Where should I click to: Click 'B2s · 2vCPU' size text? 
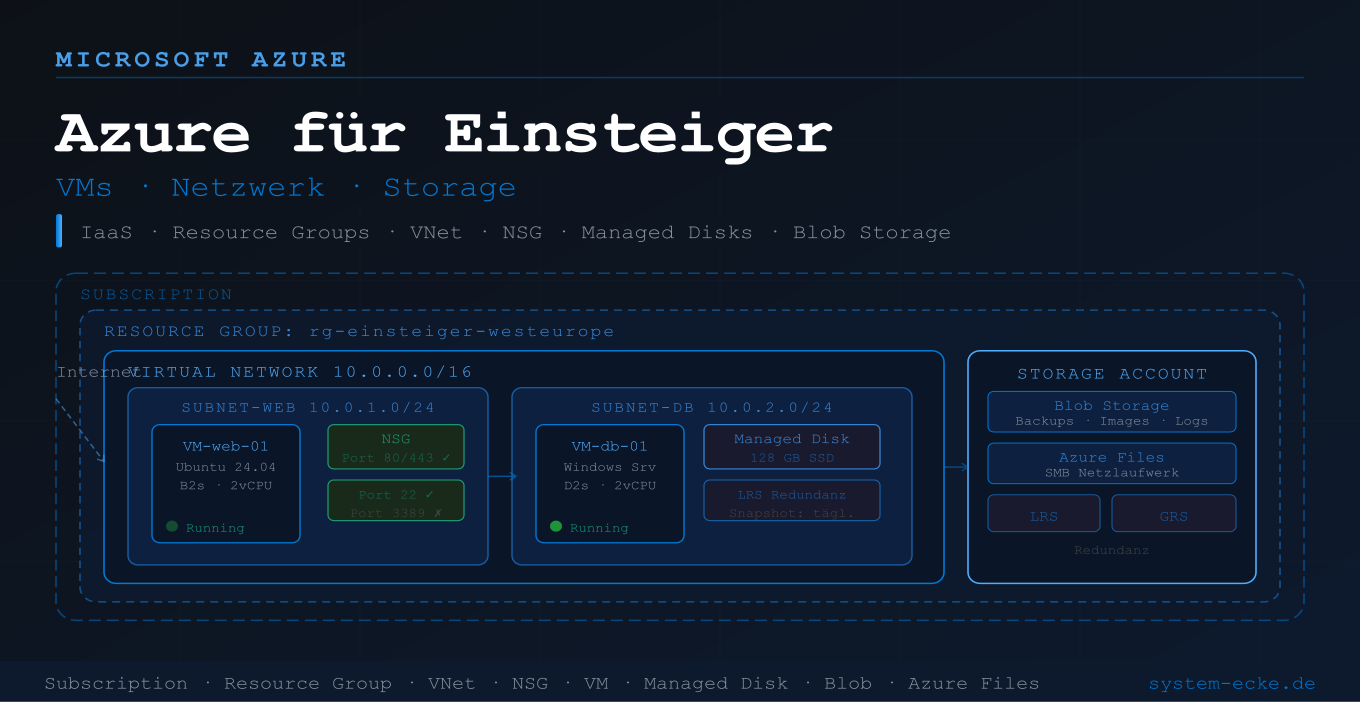[x=226, y=486]
